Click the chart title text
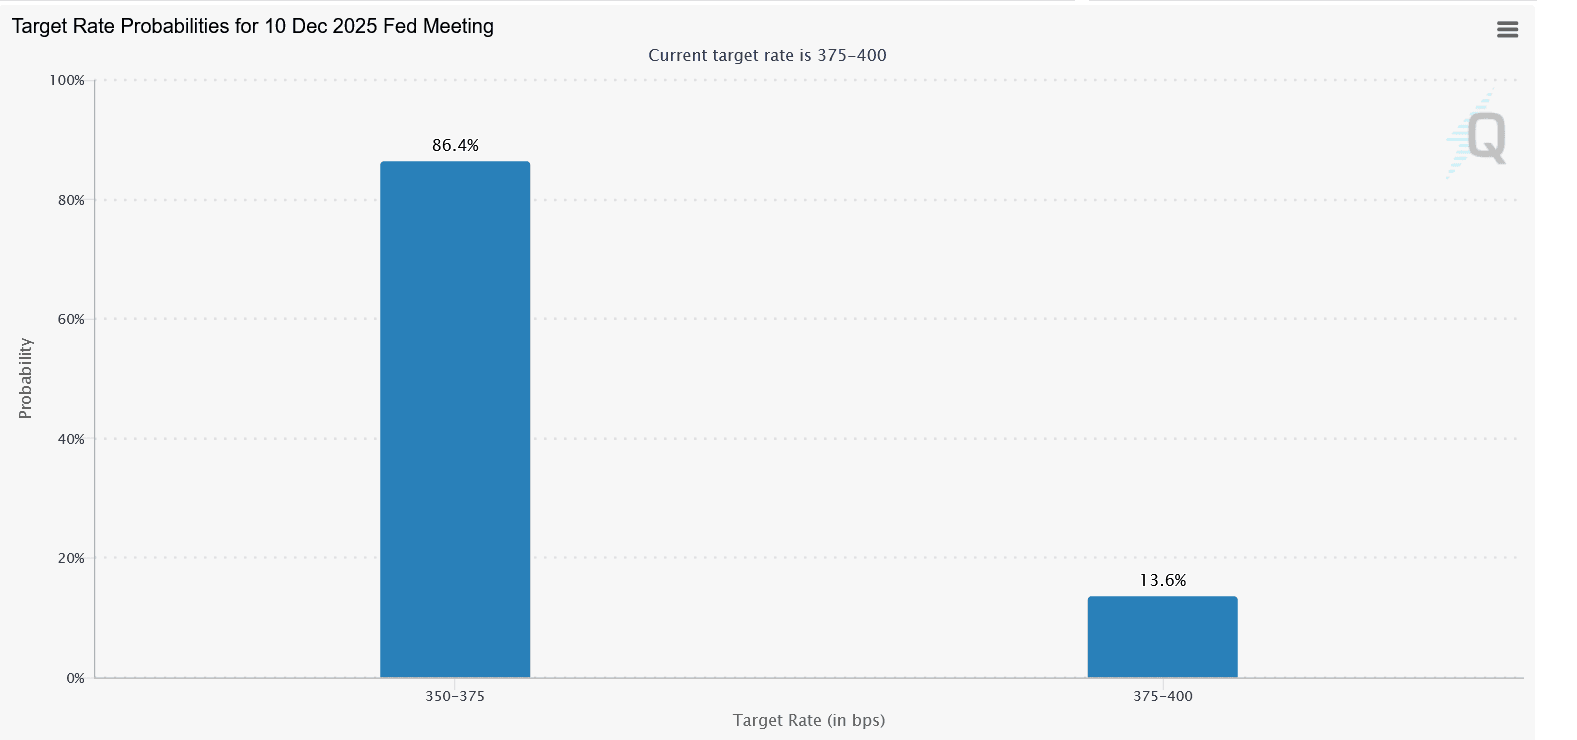 [253, 26]
